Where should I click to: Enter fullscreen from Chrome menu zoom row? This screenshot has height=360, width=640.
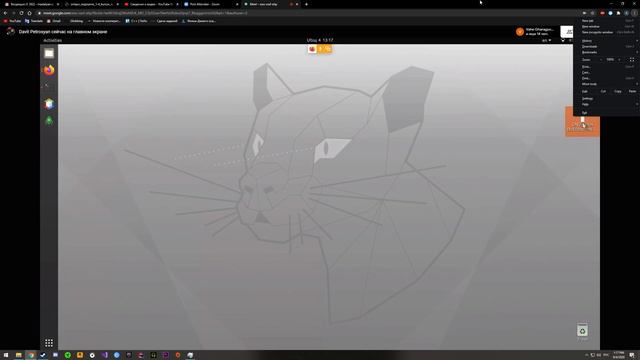(632, 60)
